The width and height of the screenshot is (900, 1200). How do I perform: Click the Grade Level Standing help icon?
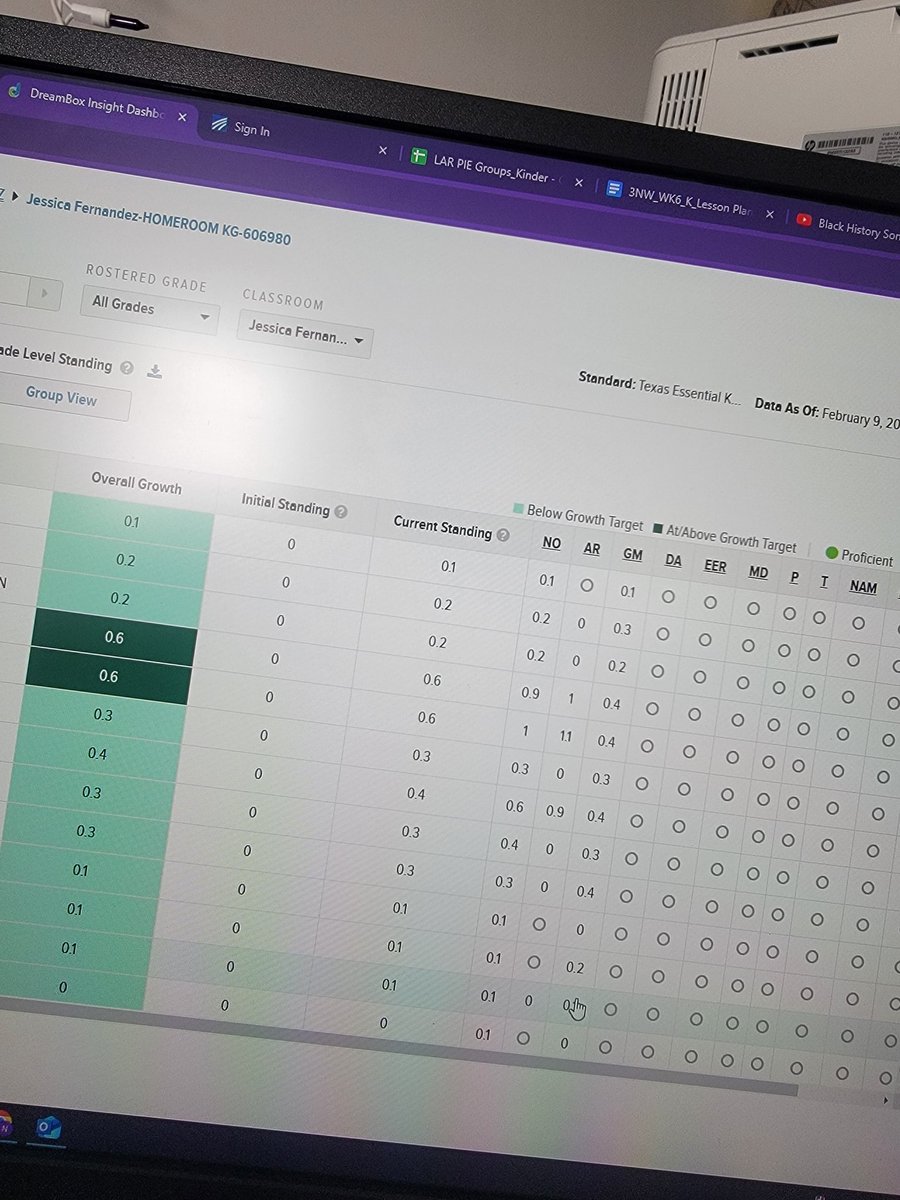click(127, 367)
